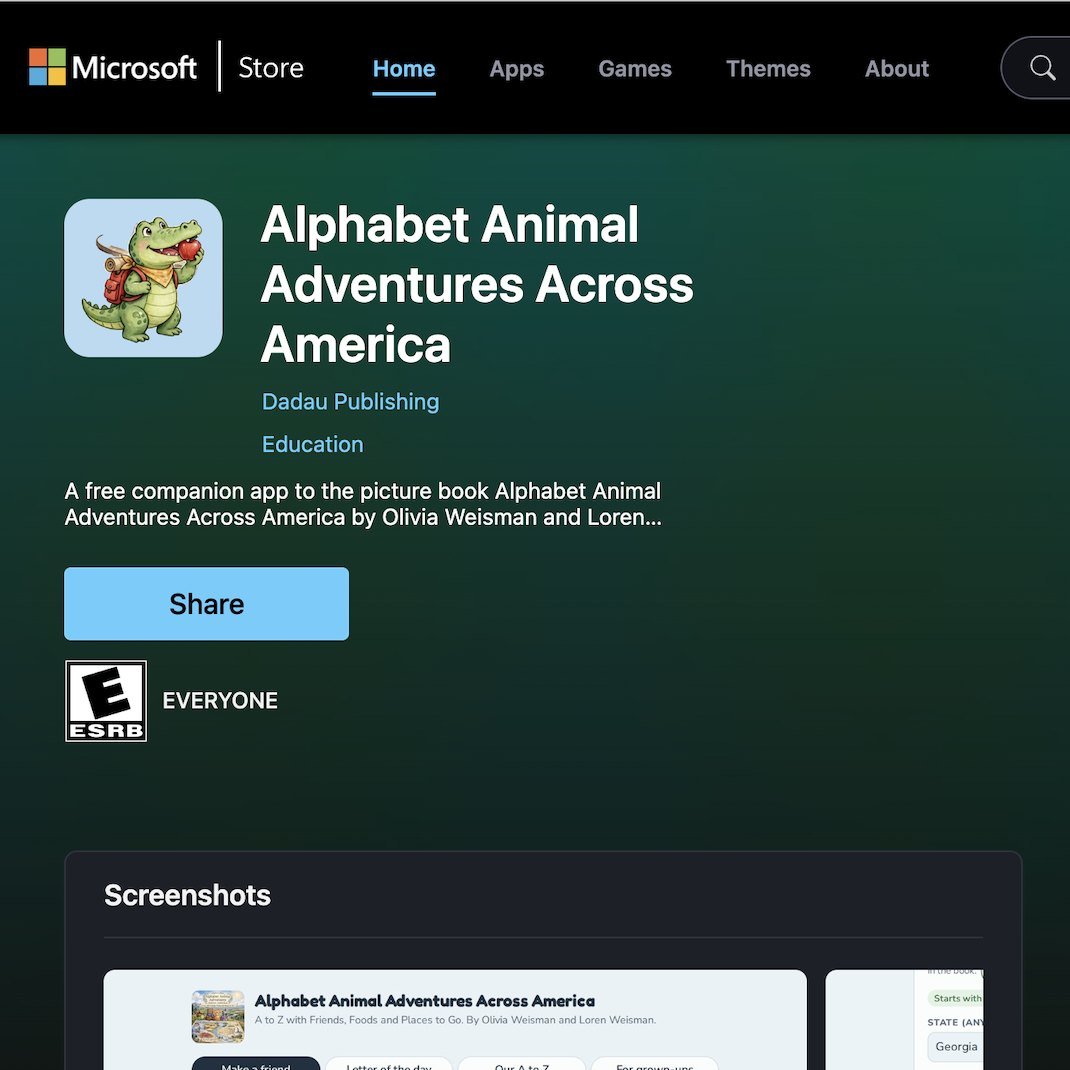The height and width of the screenshot is (1070, 1070).
Task: Open the second screenshot showing Georgia
Action: point(904,1020)
